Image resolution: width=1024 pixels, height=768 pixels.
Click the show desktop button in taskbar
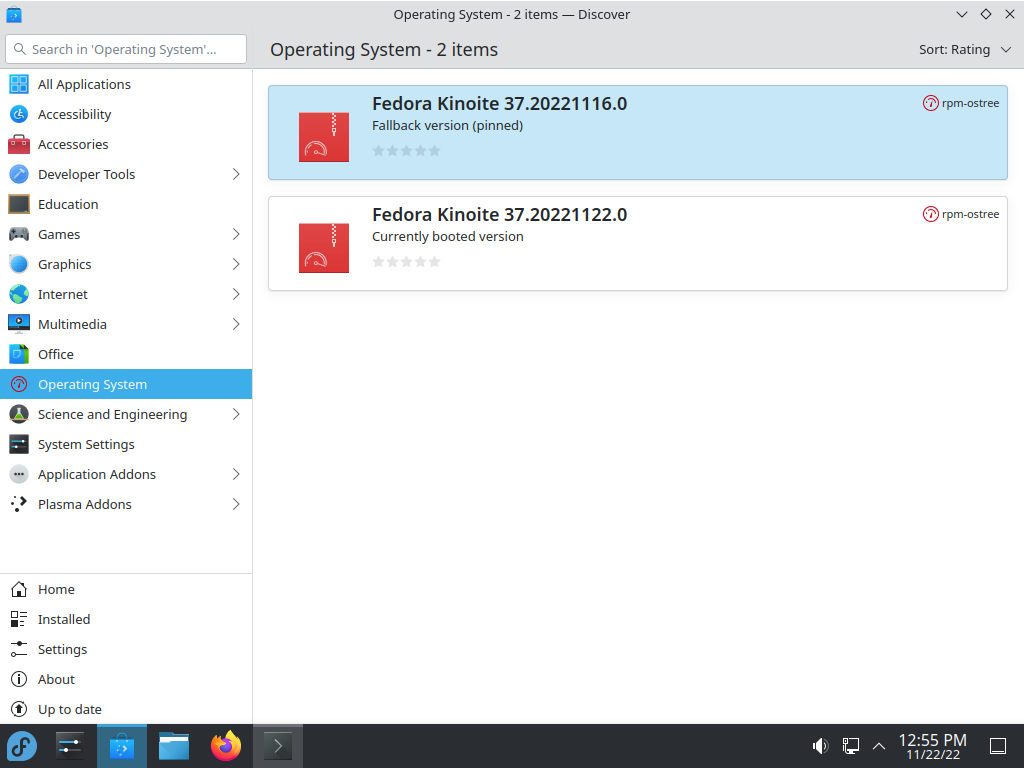pos(998,746)
